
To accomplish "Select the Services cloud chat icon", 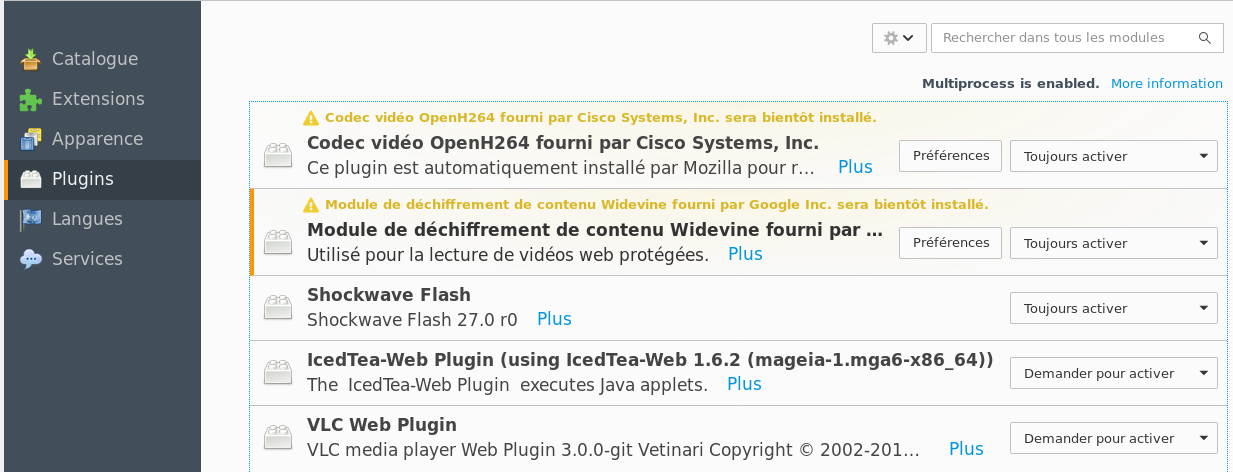I will coord(31,259).
